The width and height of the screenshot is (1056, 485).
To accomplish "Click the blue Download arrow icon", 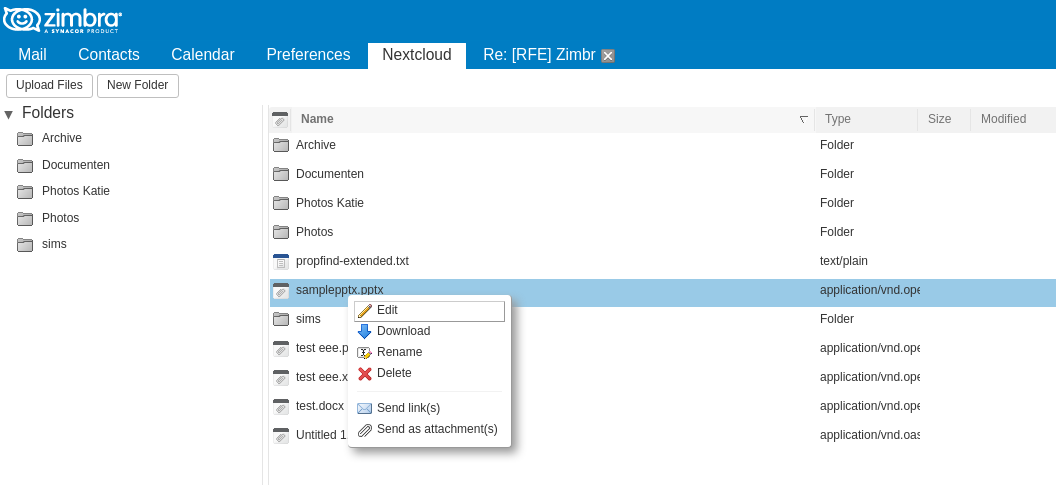I will point(364,331).
